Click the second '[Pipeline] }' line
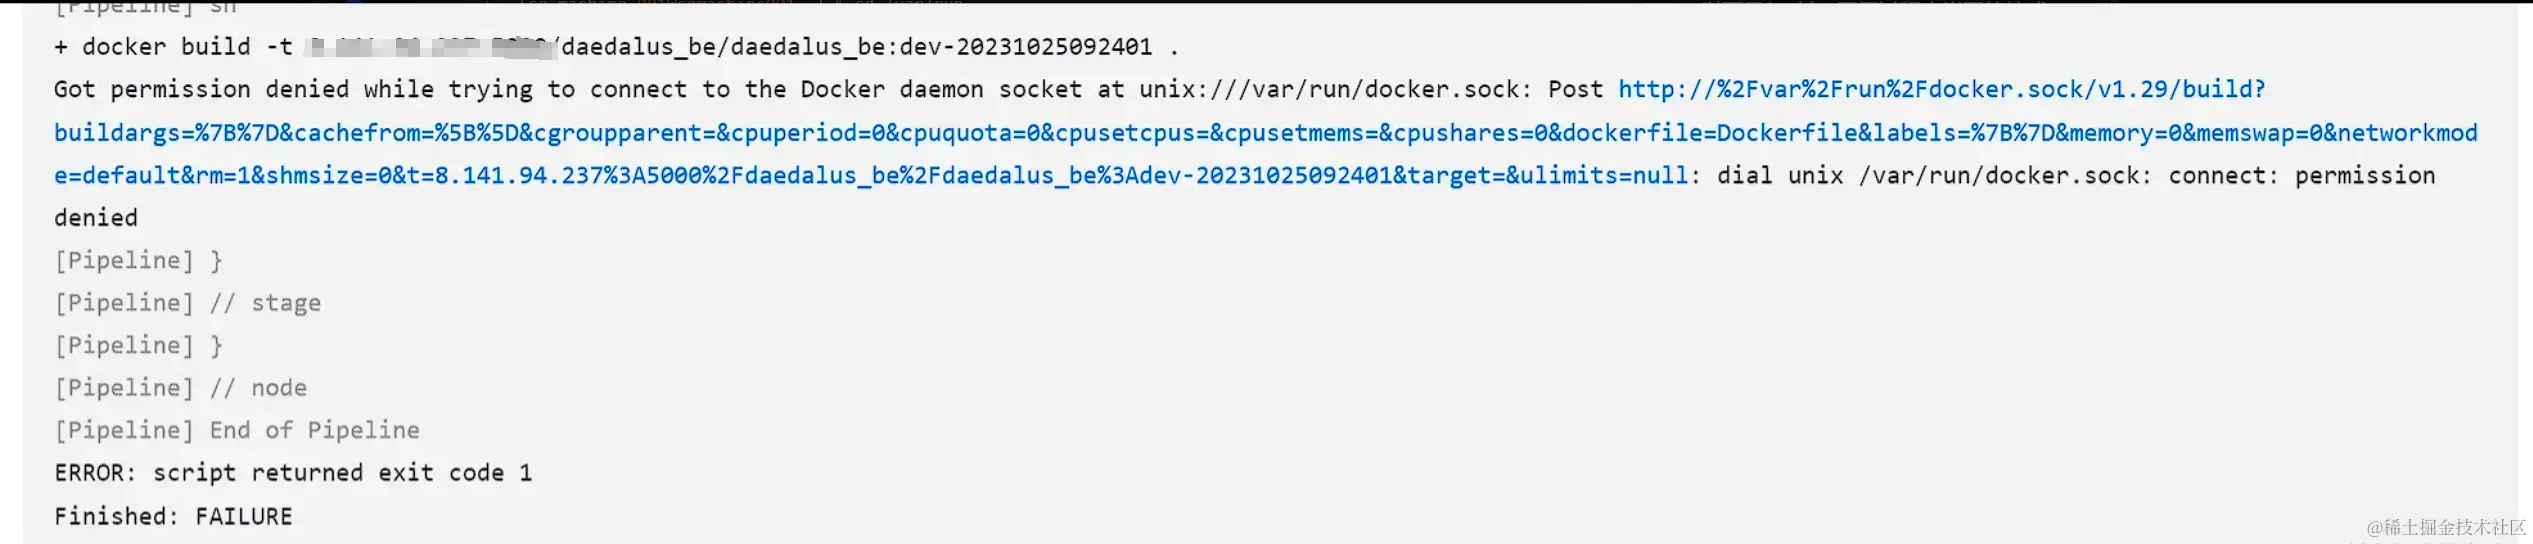2533x544 pixels. click(x=138, y=346)
